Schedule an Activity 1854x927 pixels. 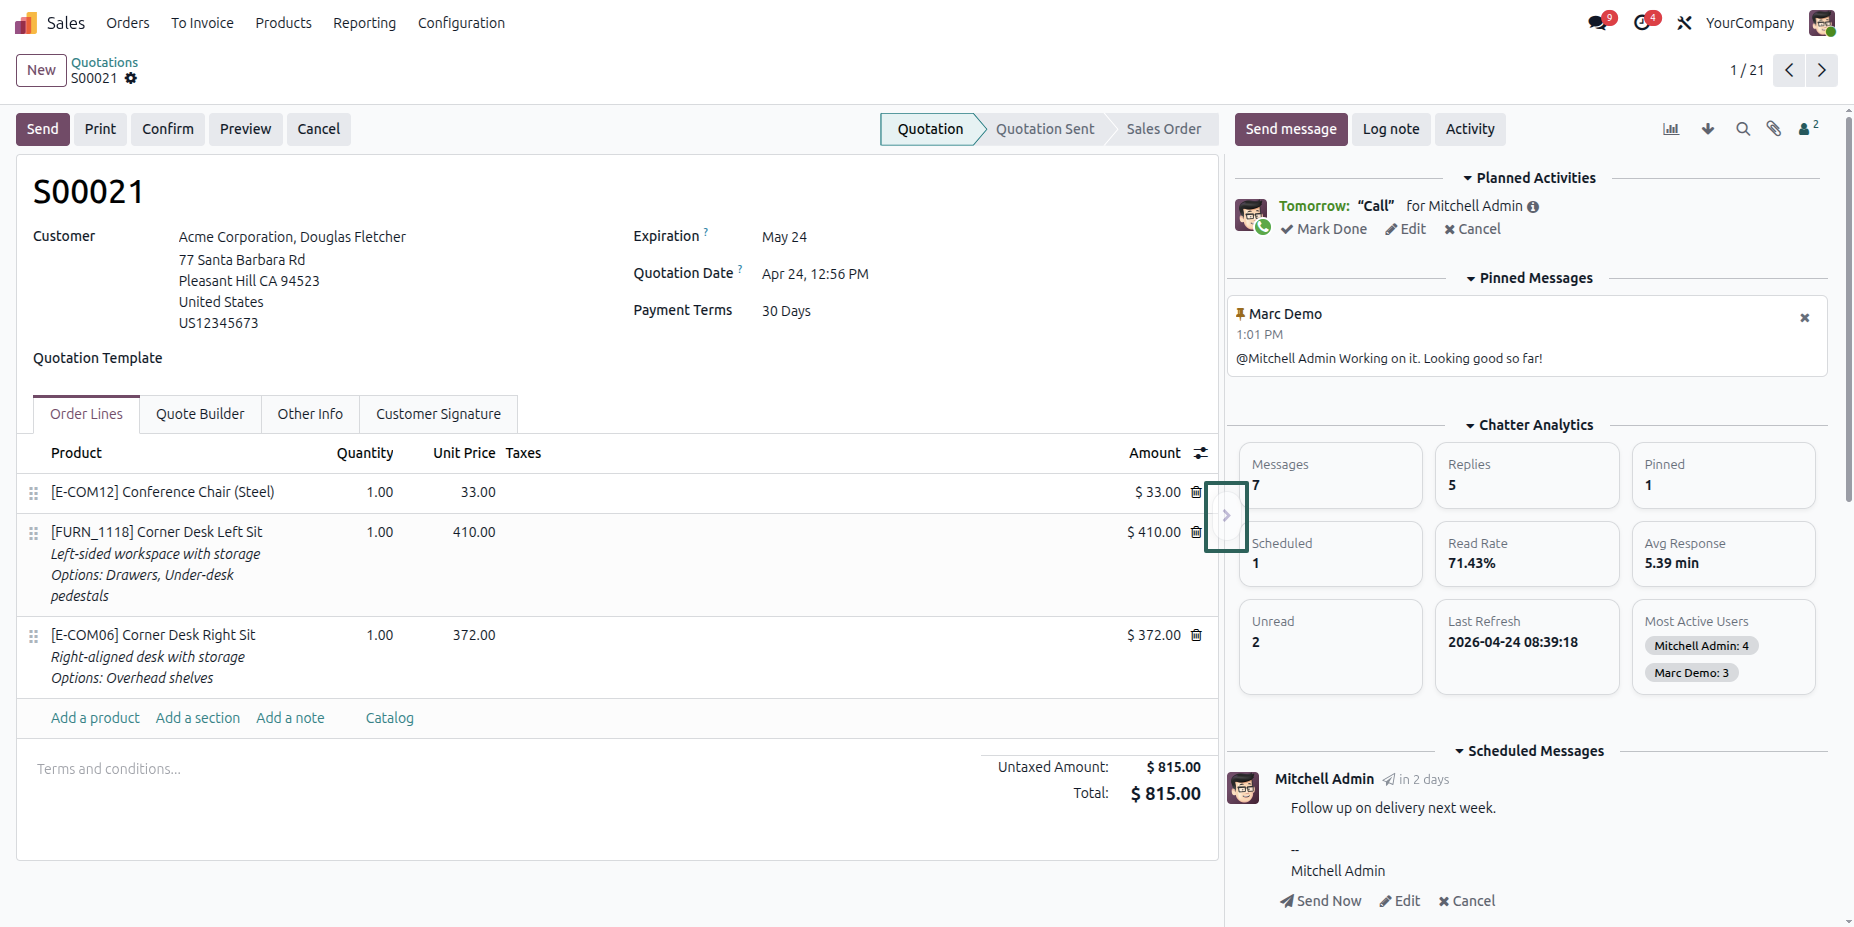(x=1470, y=129)
